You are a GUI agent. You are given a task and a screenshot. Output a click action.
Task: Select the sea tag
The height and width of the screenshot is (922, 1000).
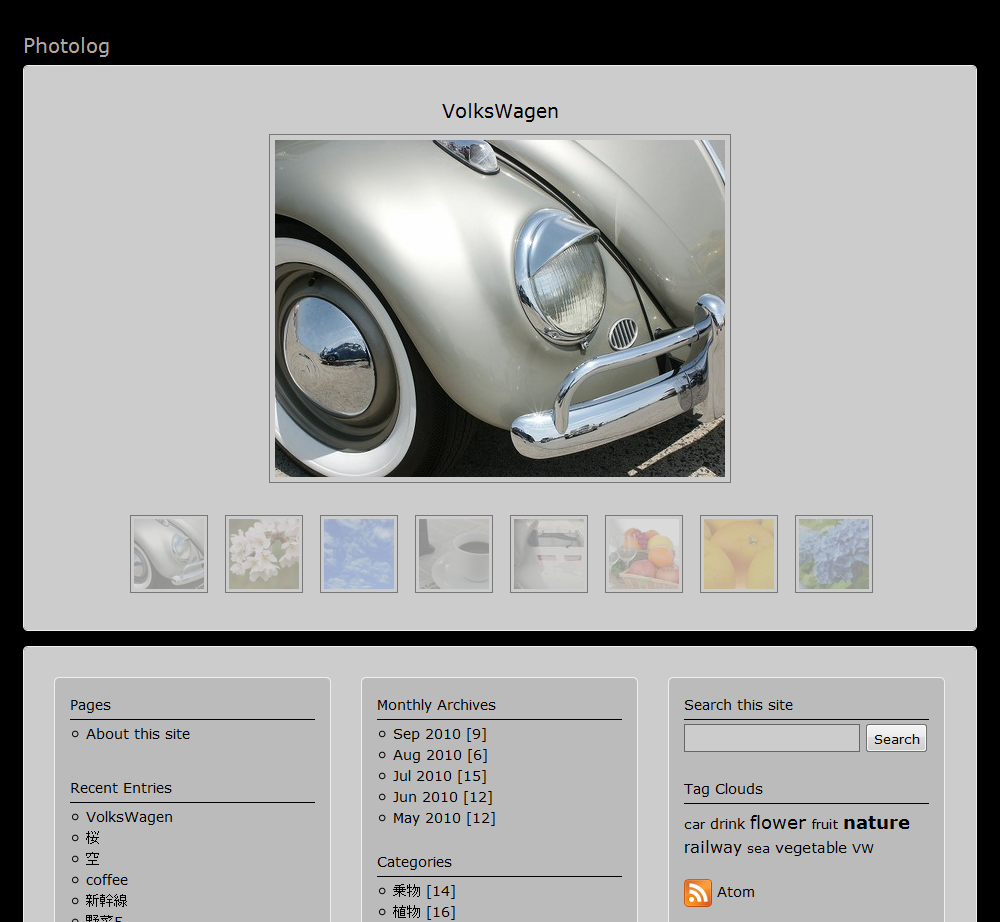pyautogui.click(x=758, y=849)
